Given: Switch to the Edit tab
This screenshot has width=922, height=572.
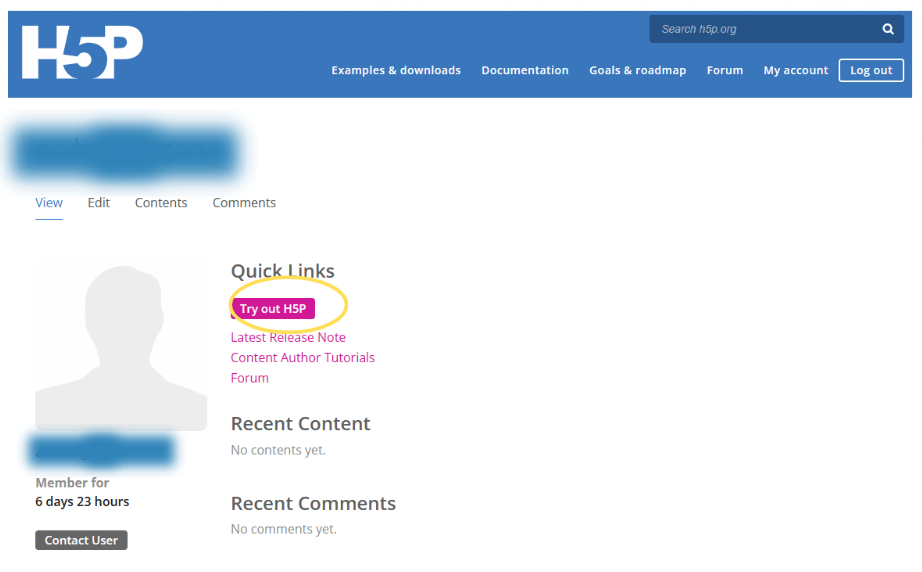Looking at the screenshot, I should point(99,203).
